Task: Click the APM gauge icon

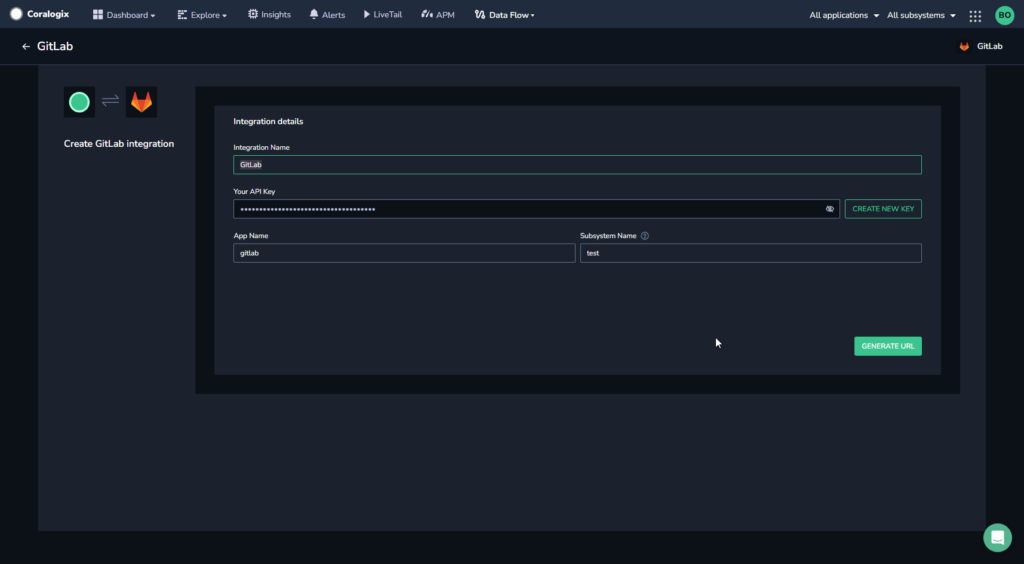Action: pos(427,14)
